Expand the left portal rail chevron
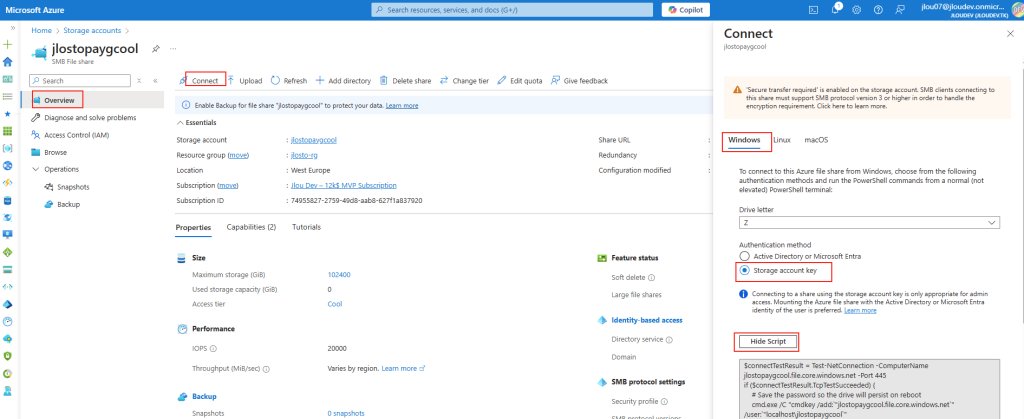The height and width of the screenshot is (419, 1024). tap(13, 28)
